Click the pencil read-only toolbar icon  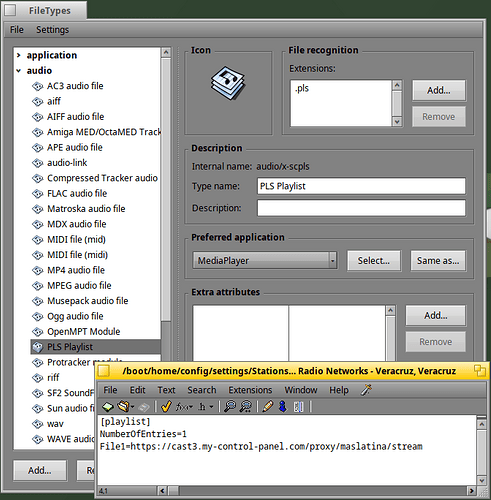267,407
